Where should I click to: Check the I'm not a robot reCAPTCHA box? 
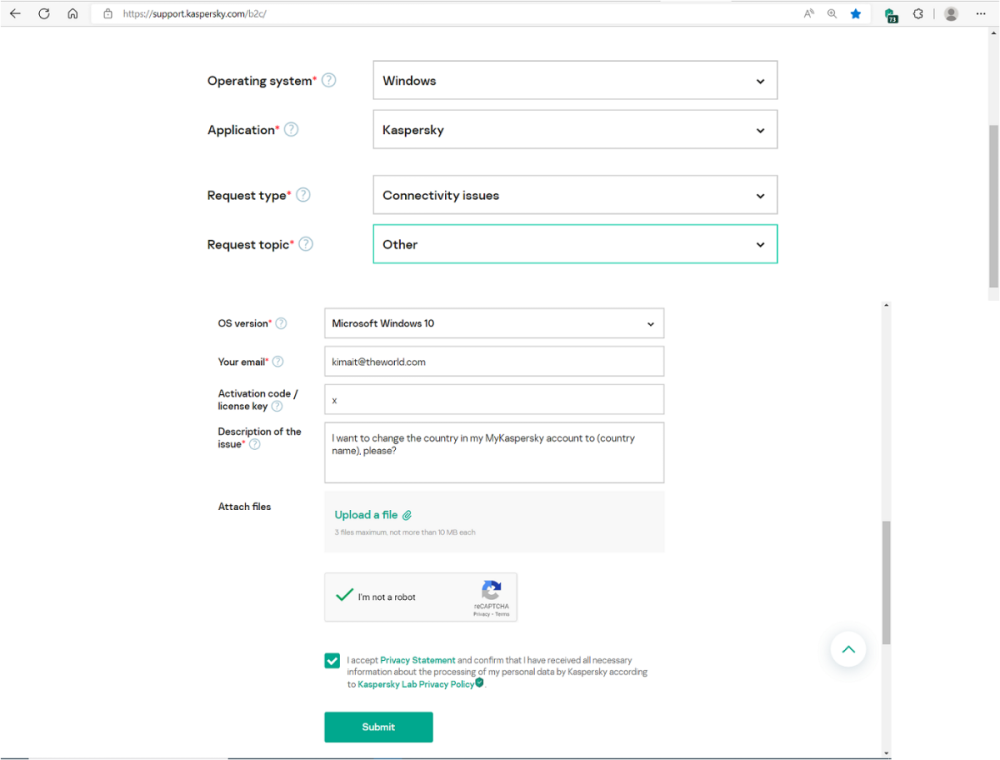click(345, 596)
